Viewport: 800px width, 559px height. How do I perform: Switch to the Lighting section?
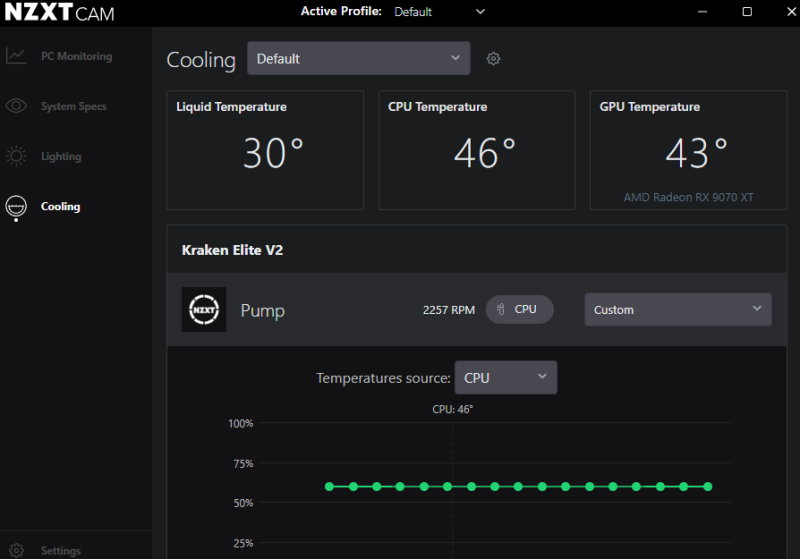tap(61, 156)
